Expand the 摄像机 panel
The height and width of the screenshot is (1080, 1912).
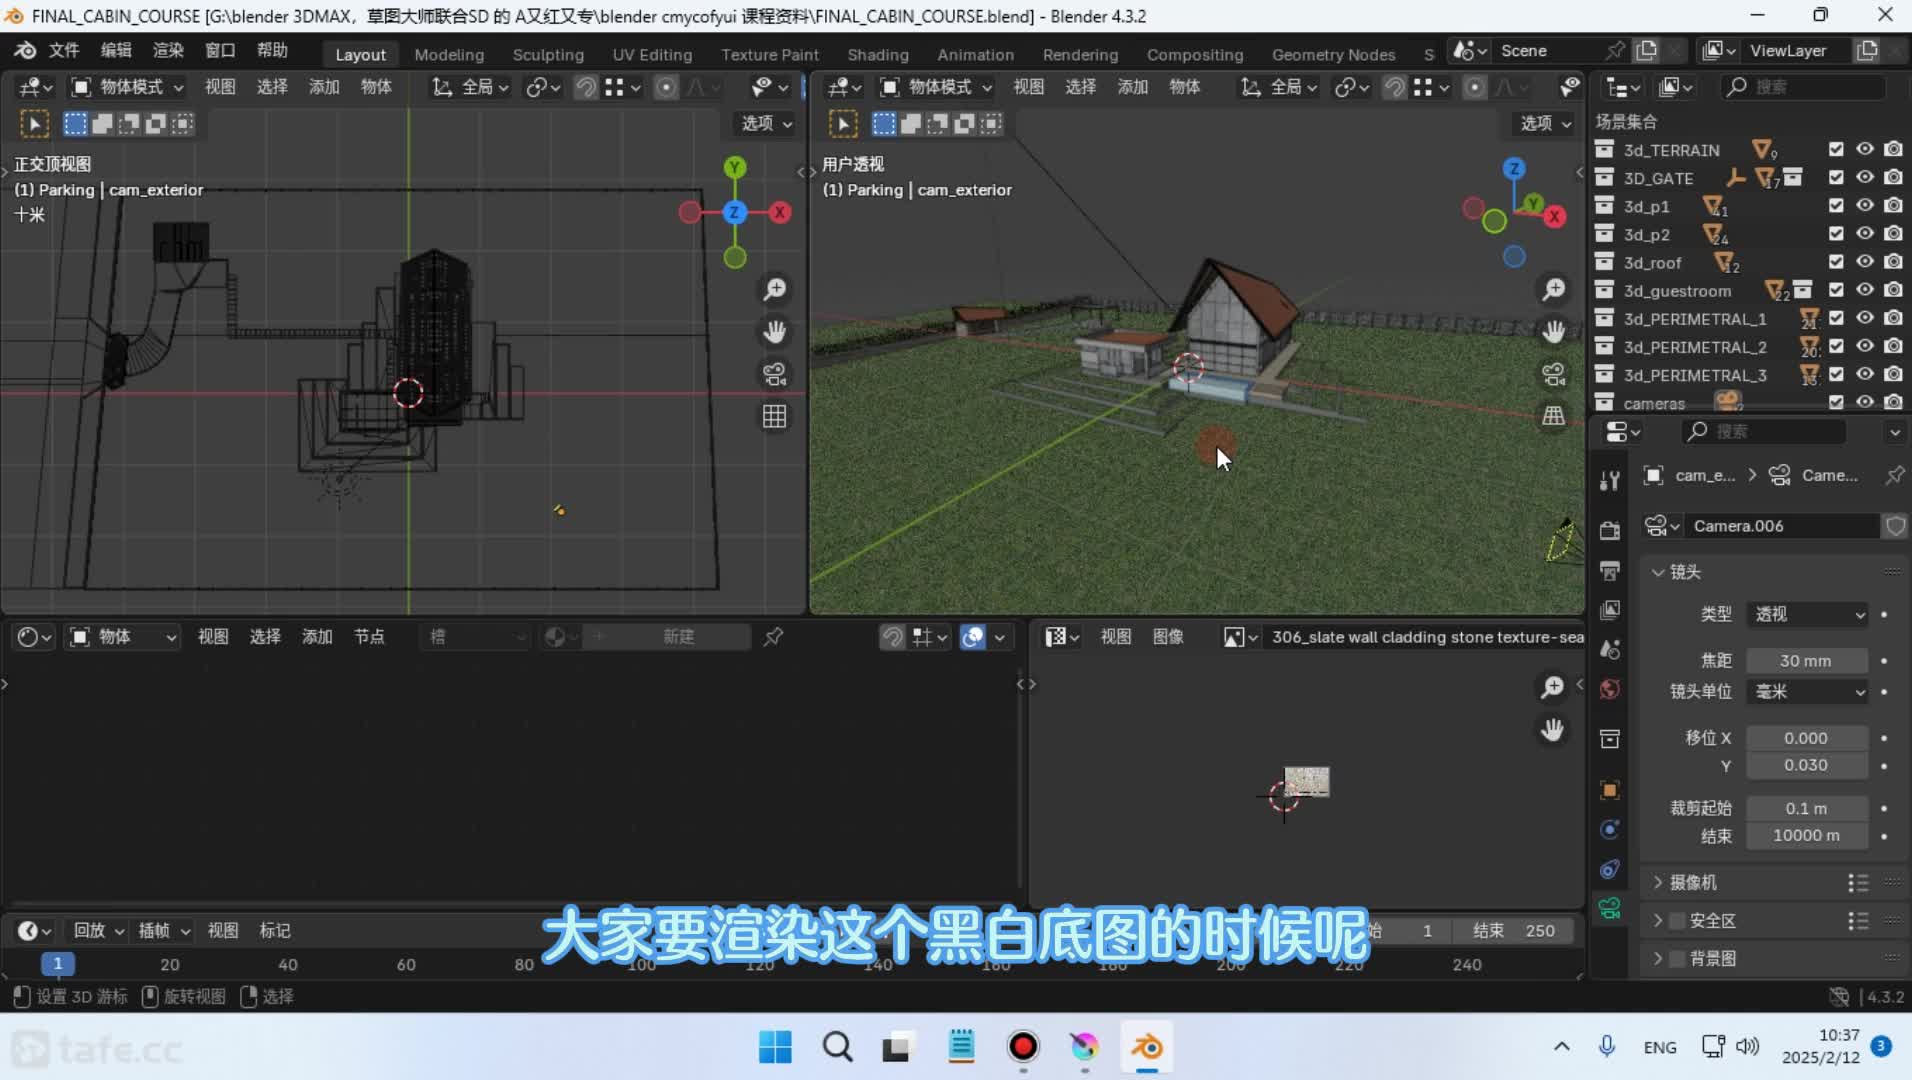click(x=1692, y=882)
